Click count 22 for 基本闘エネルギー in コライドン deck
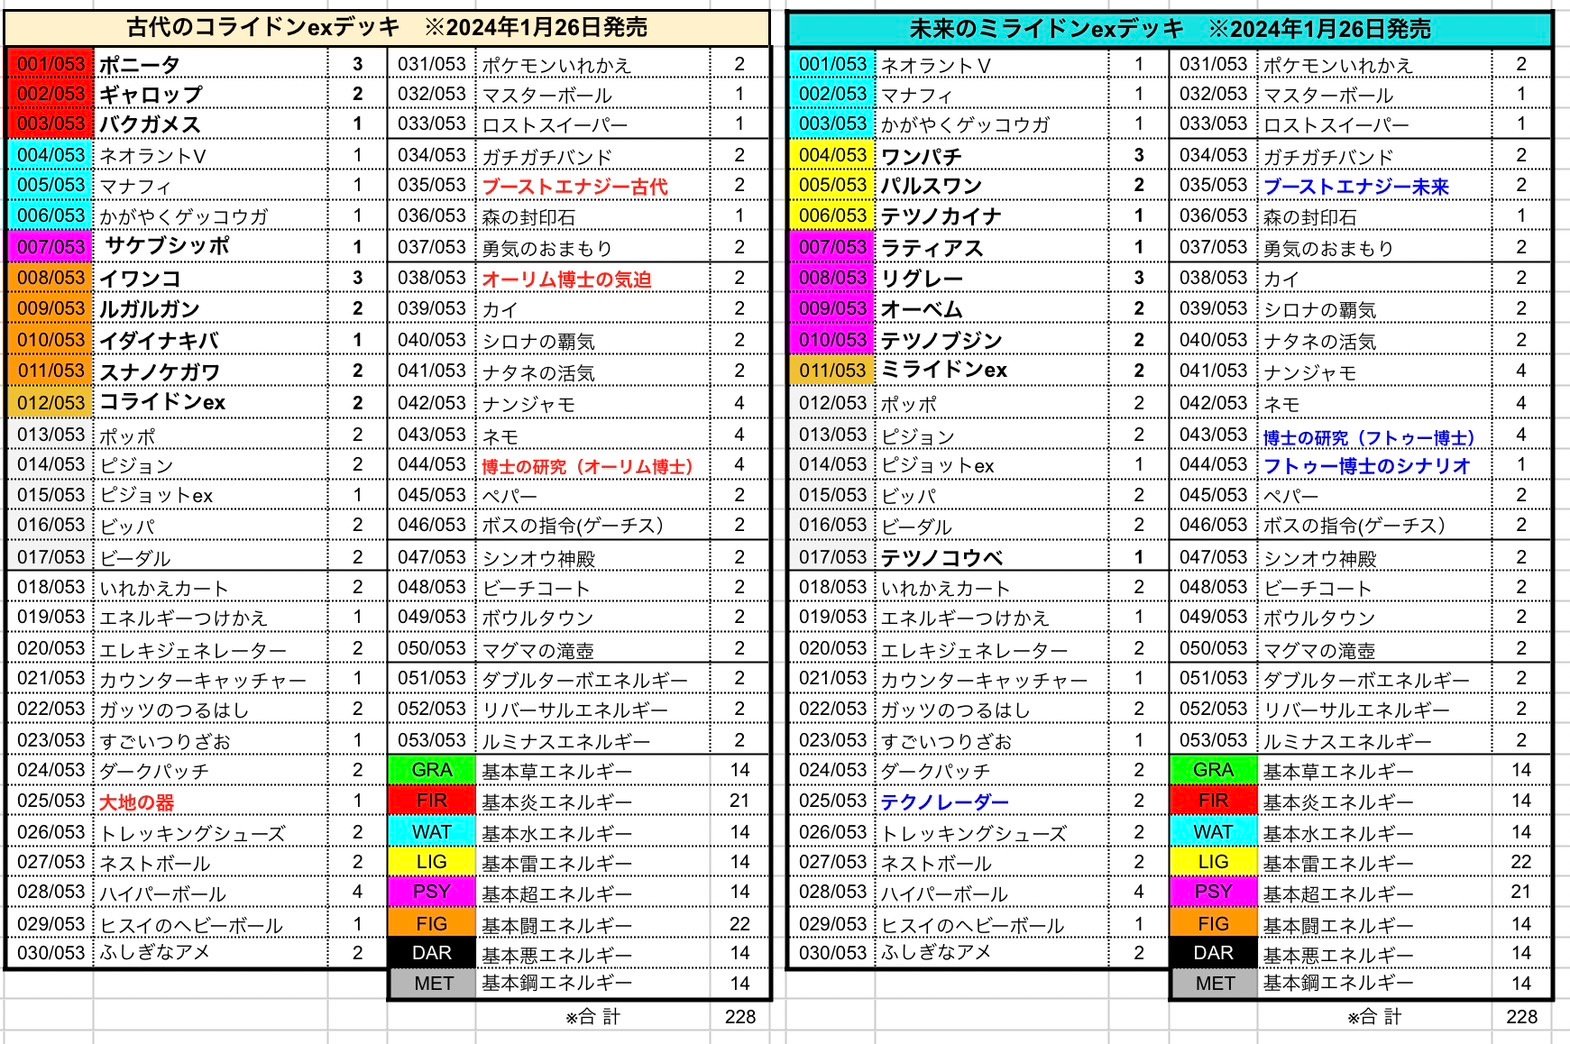 point(740,924)
